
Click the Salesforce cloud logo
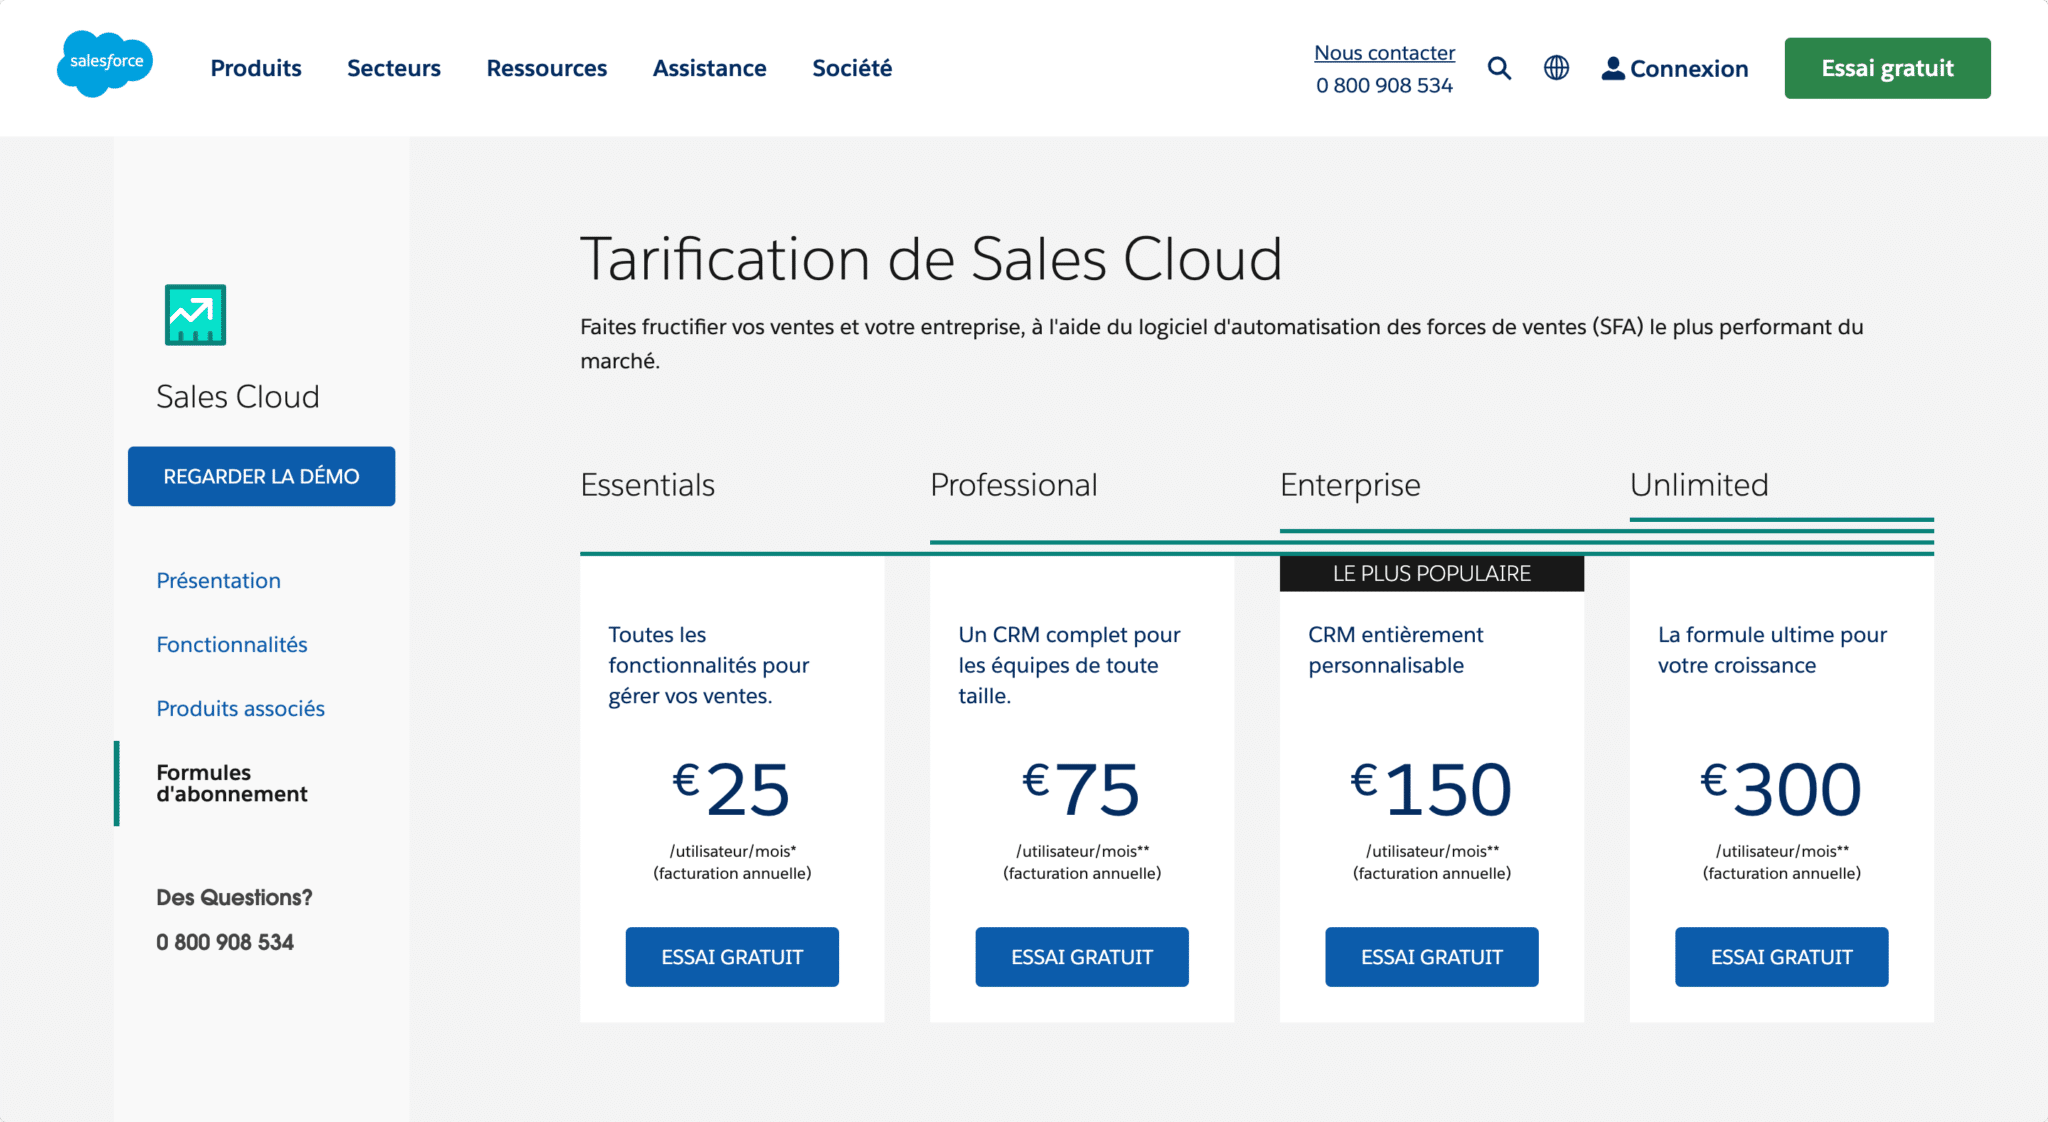(x=104, y=64)
